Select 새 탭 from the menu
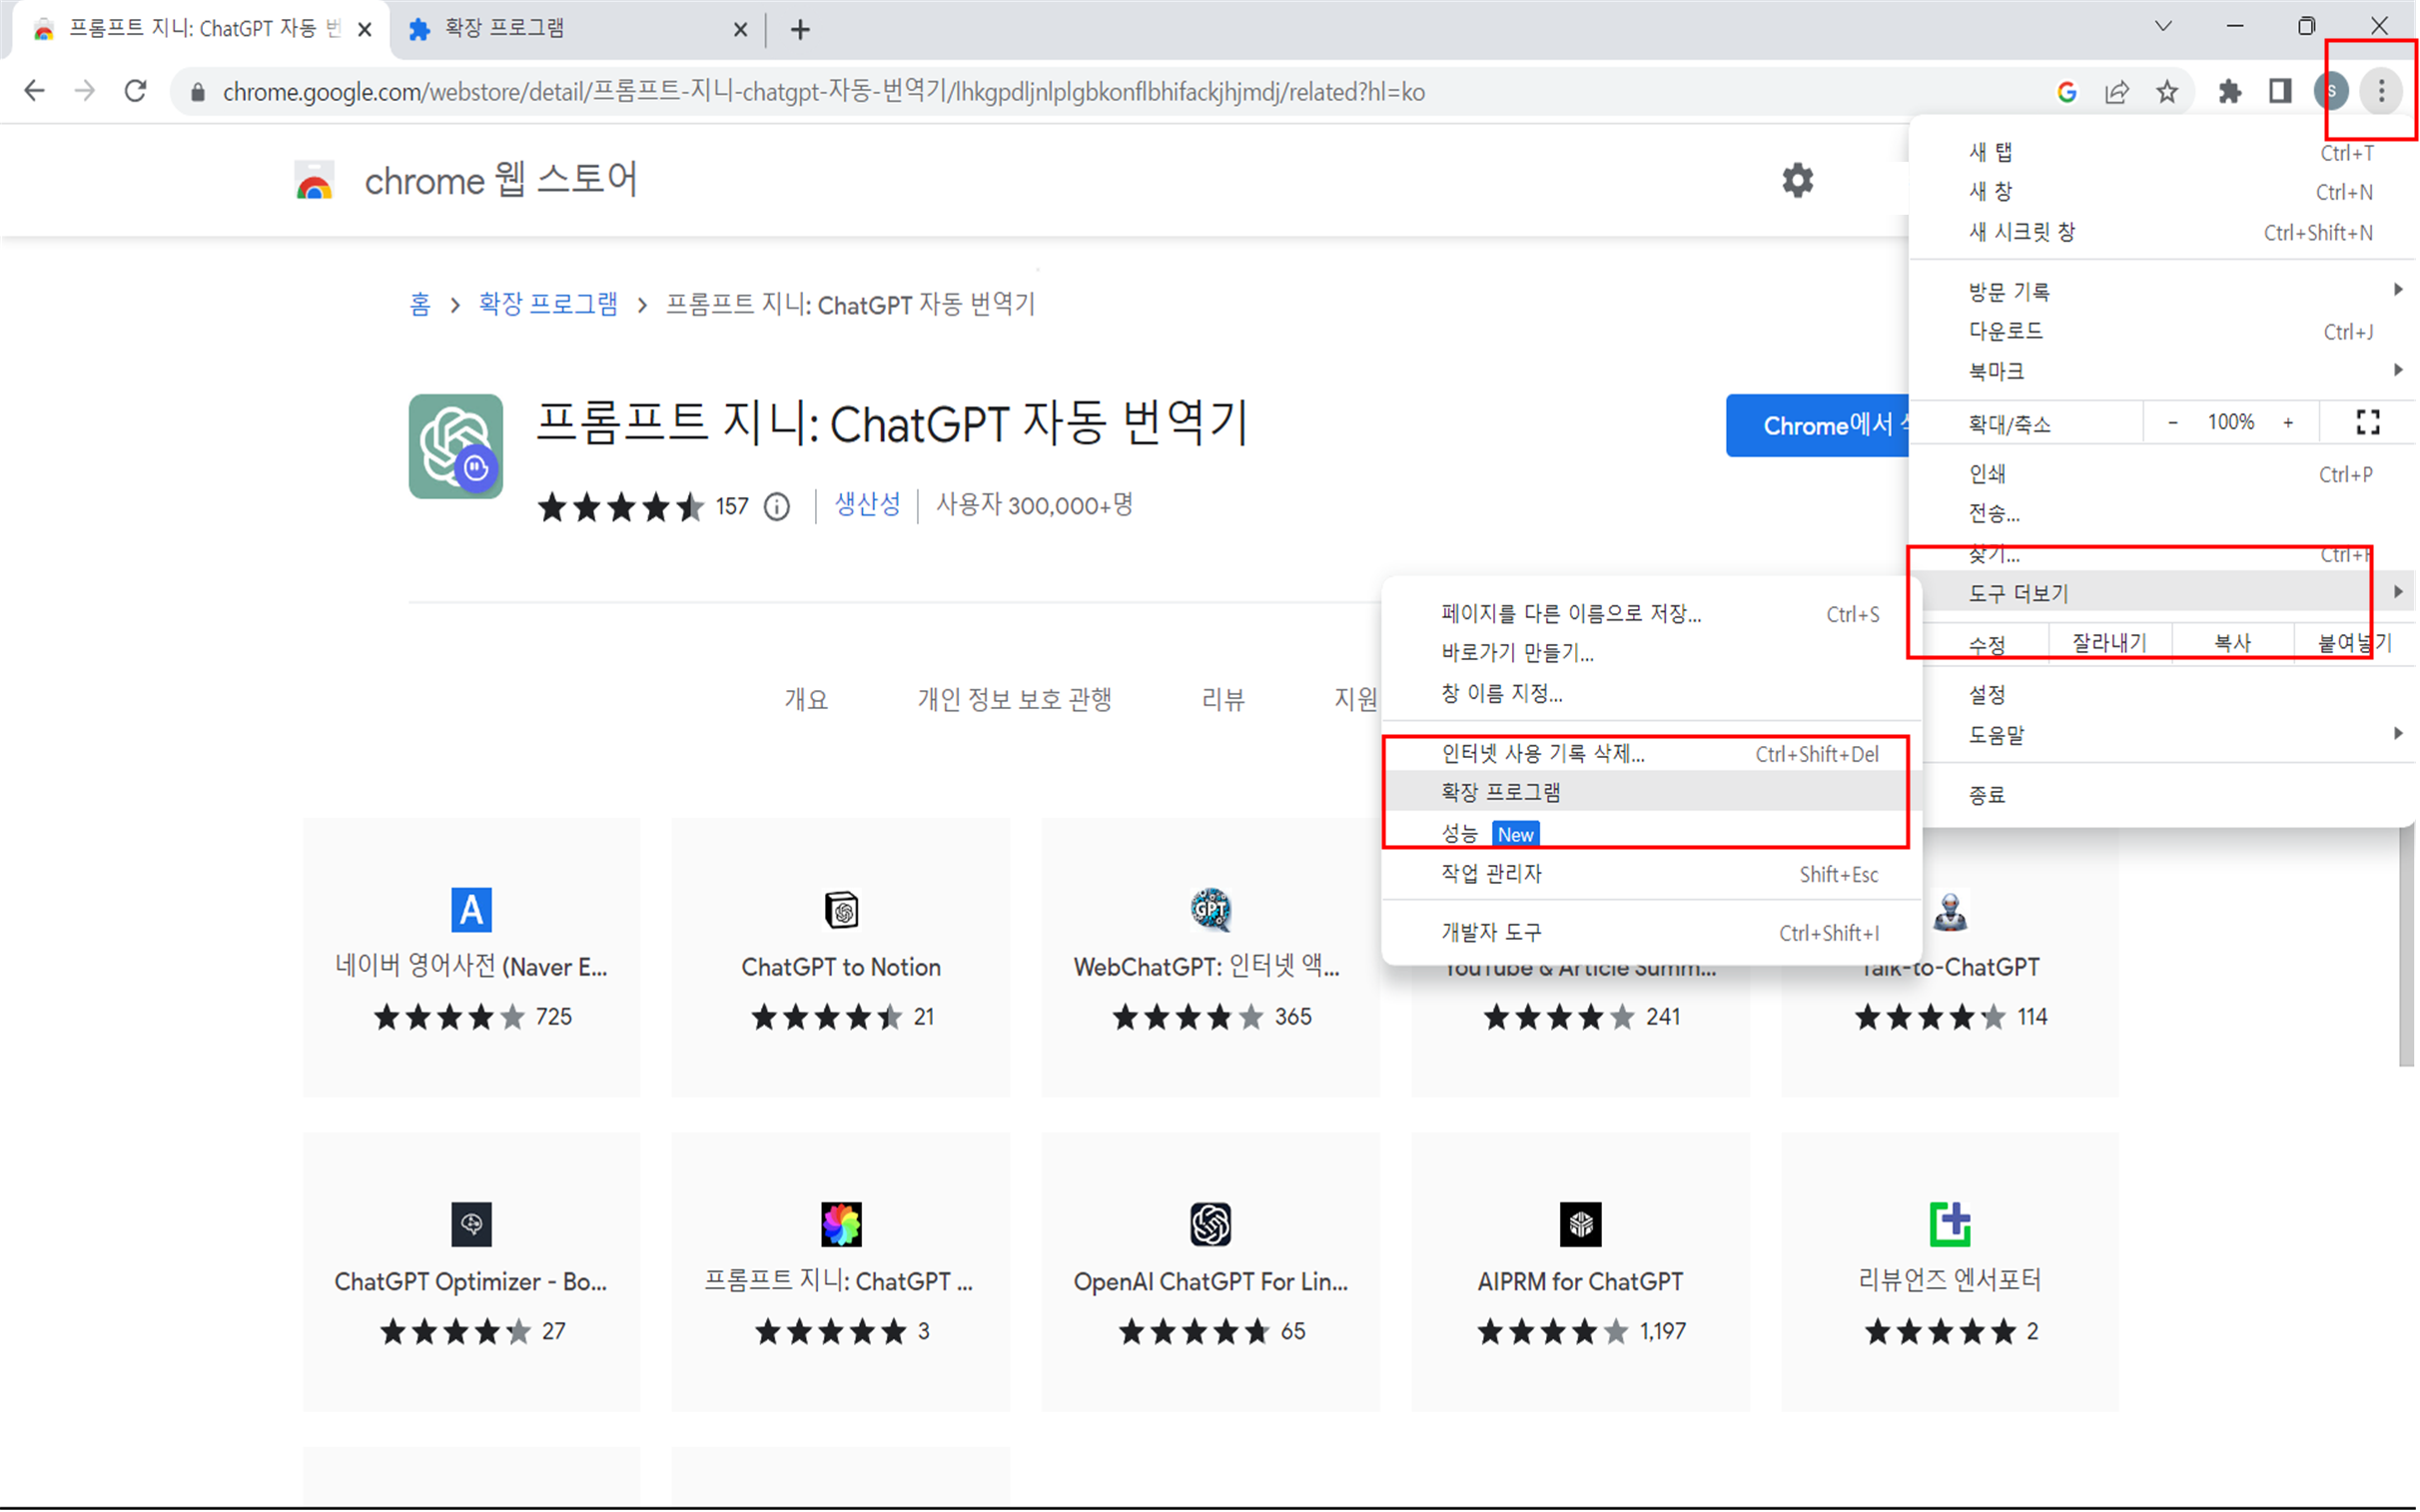The height and width of the screenshot is (1512, 2420). tap(2161, 152)
